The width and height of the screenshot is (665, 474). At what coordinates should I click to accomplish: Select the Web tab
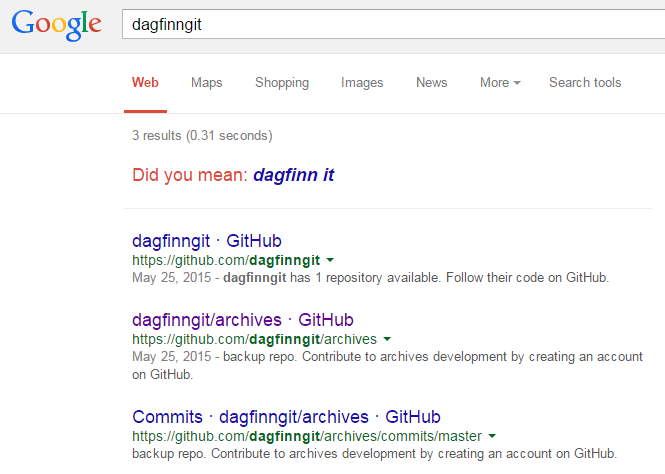point(145,82)
